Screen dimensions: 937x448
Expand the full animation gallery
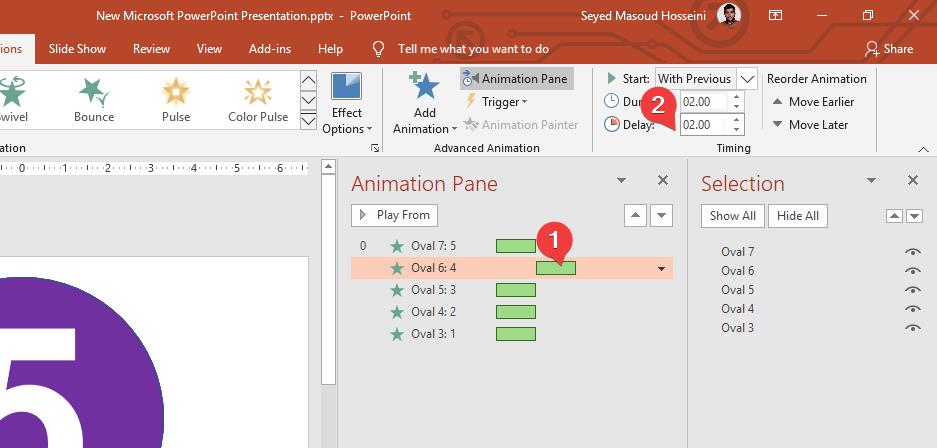tap(308, 122)
